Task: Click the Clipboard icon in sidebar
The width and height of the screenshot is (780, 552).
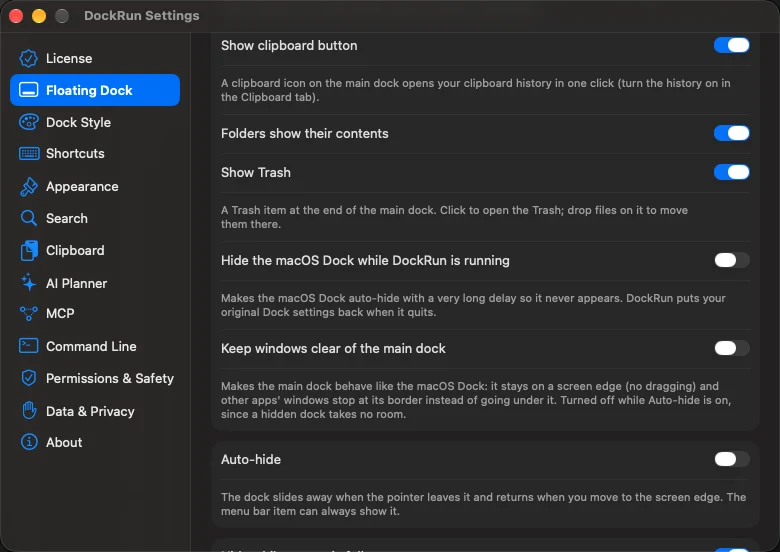Action: (29, 250)
